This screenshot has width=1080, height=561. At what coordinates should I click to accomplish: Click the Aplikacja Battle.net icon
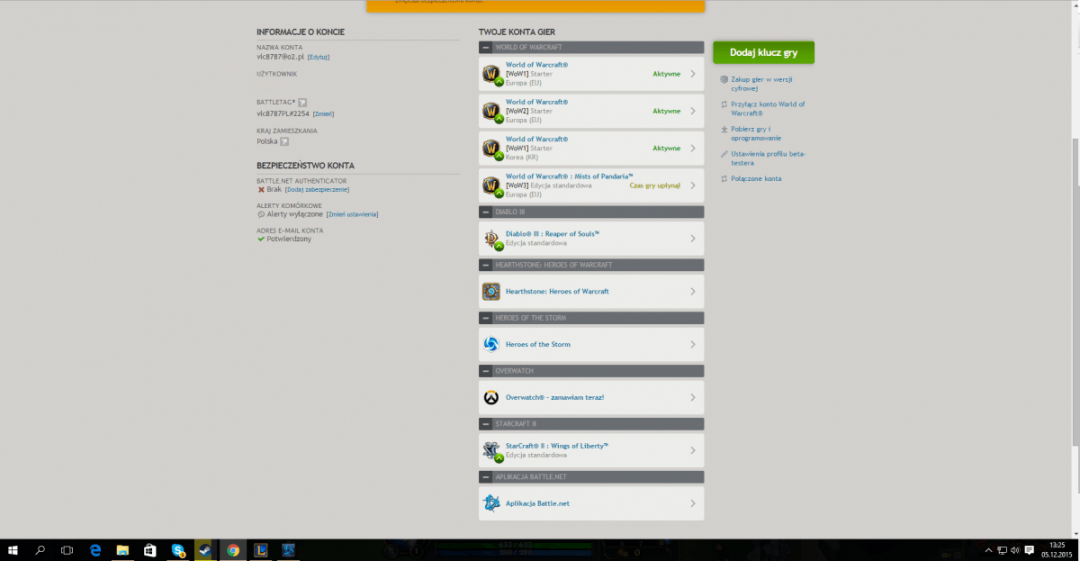[491, 503]
